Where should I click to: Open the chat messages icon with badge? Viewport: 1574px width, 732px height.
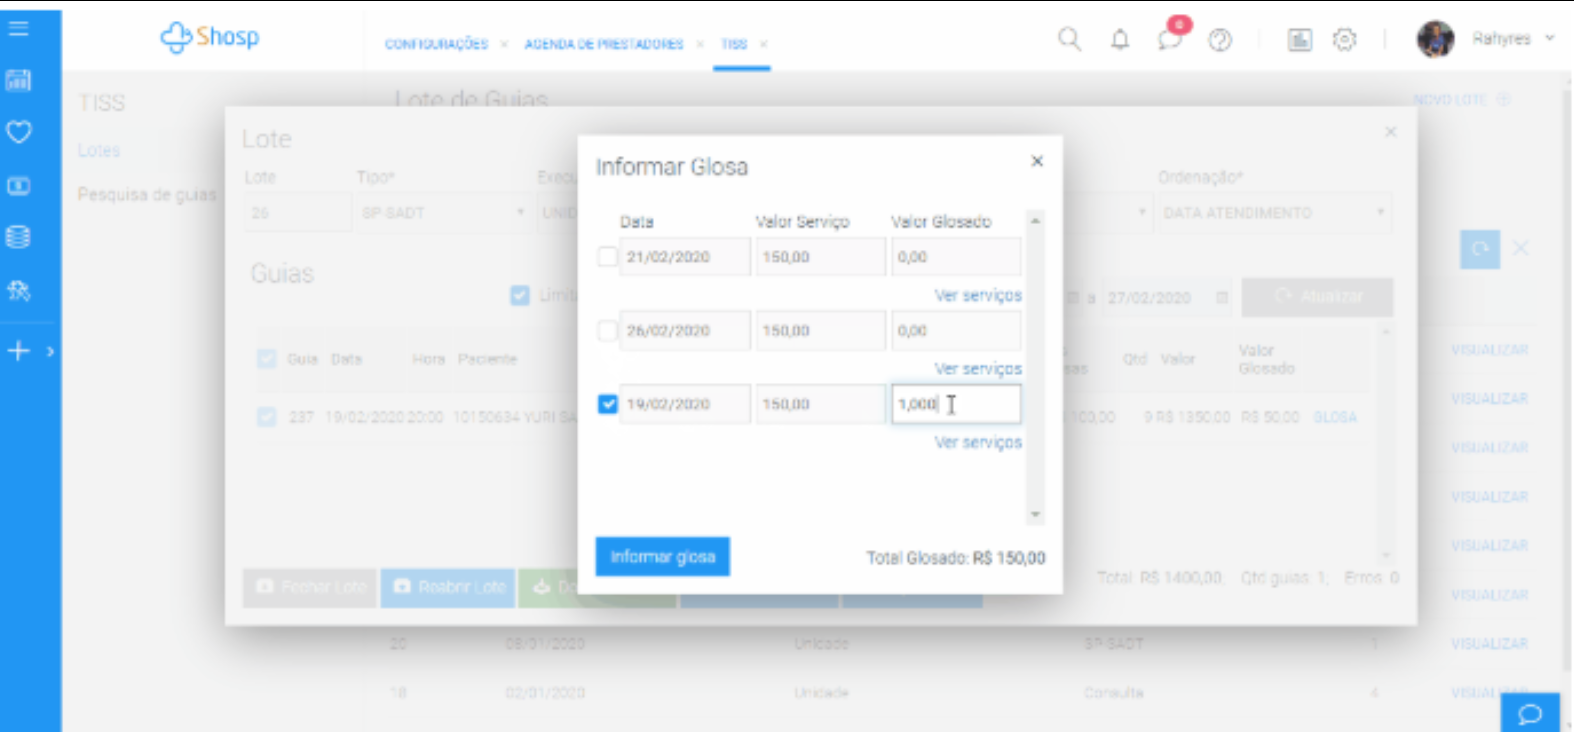pos(1170,39)
